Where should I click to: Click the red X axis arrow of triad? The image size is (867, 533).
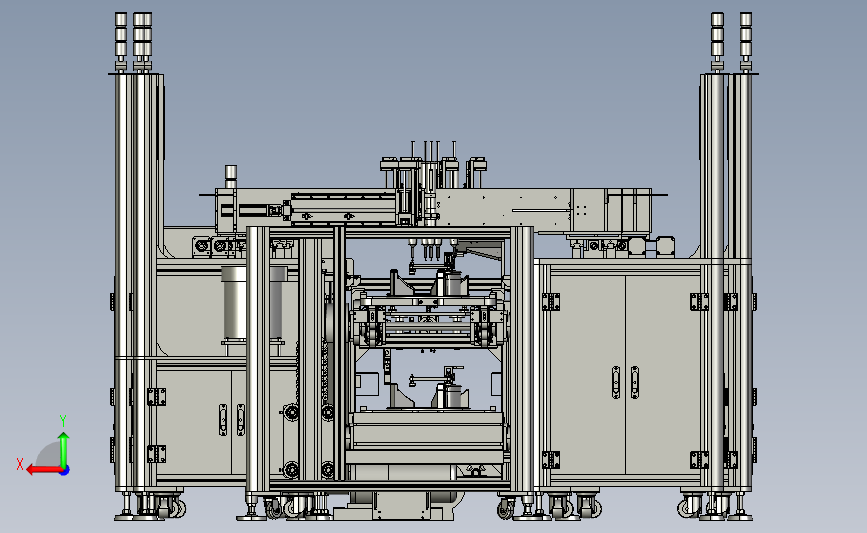click(x=44, y=470)
